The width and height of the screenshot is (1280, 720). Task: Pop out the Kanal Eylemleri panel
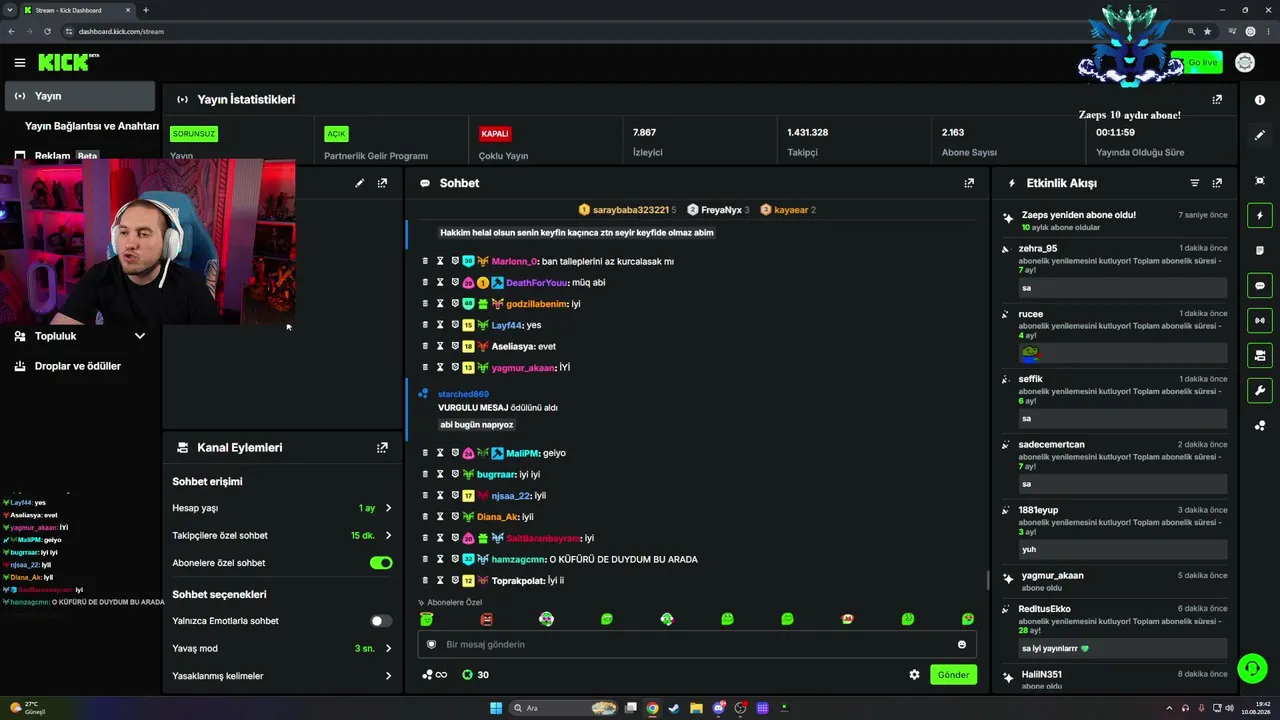click(382, 448)
